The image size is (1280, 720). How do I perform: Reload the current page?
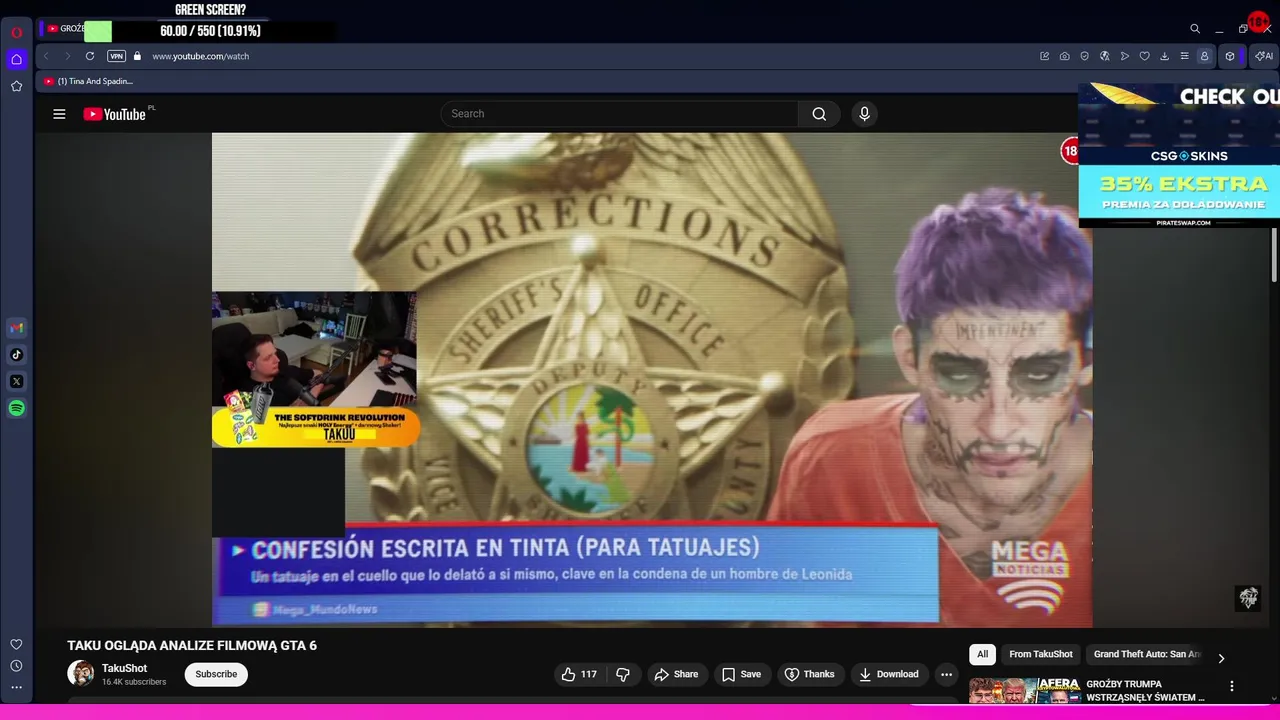[x=90, y=56]
